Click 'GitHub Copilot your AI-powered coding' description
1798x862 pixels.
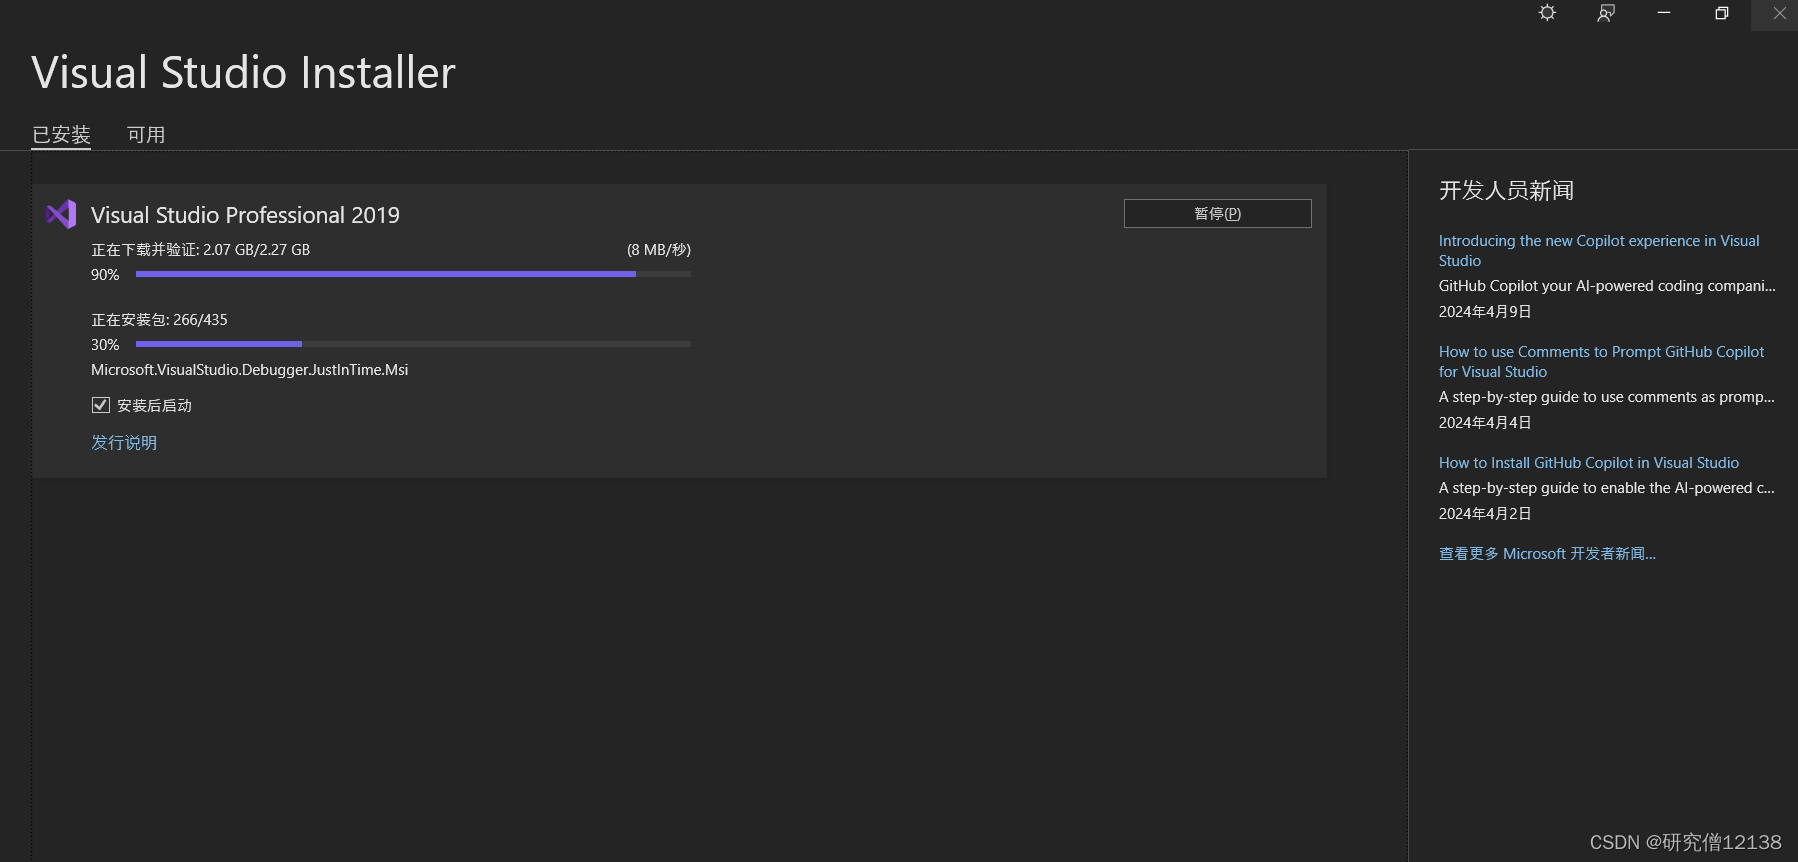1607,286
